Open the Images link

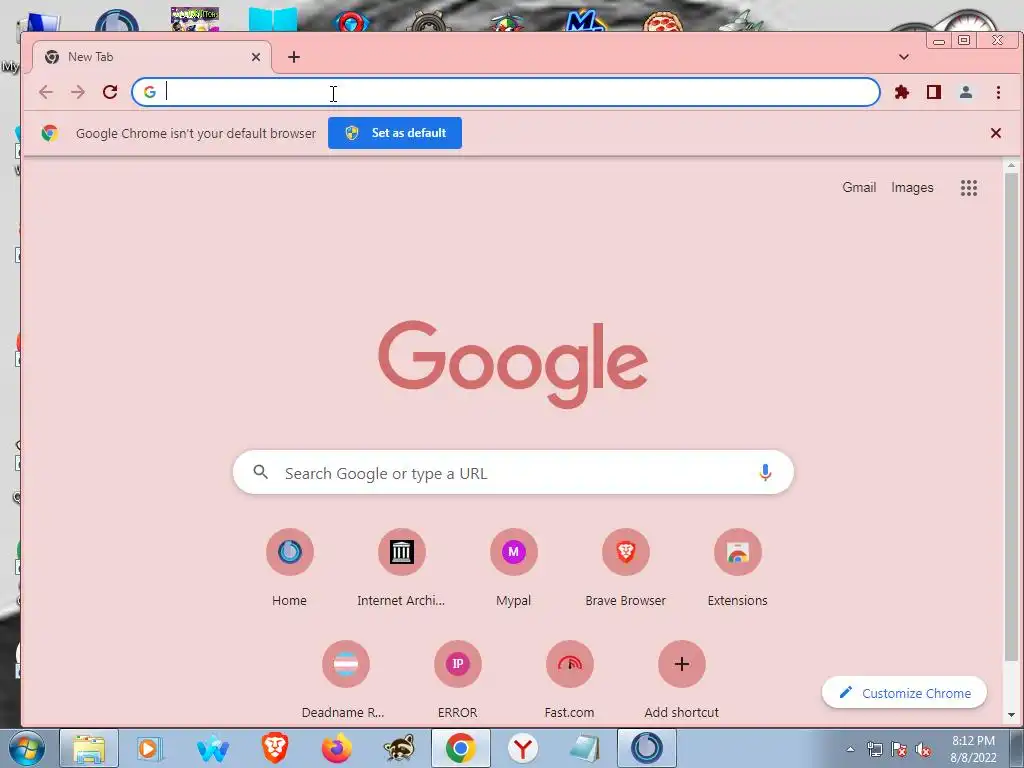pyautogui.click(x=912, y=187)
